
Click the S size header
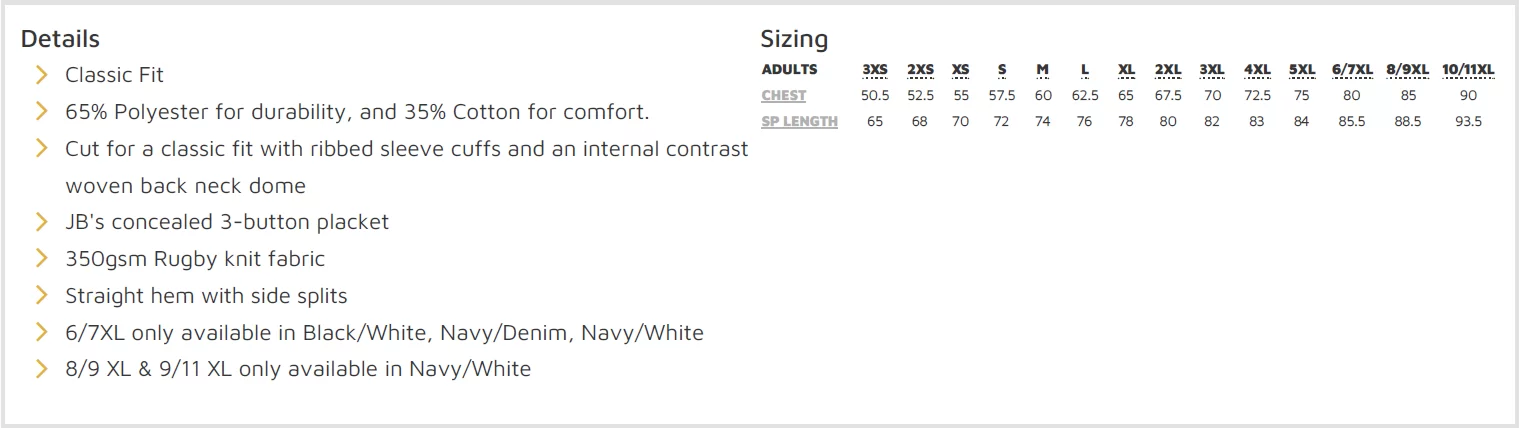click(1002, 70)
